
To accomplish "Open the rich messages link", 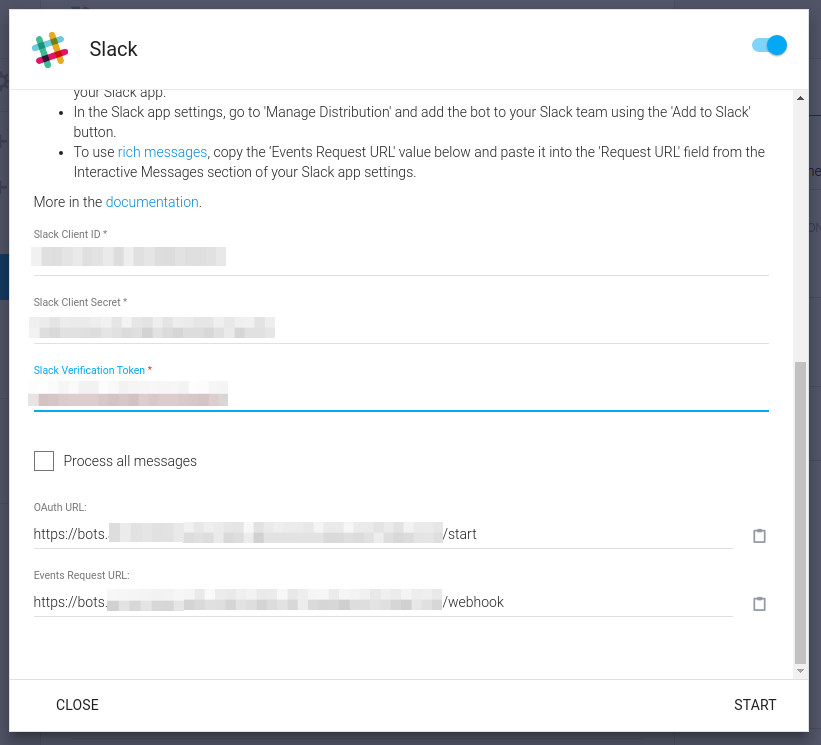I will (162, 152).
